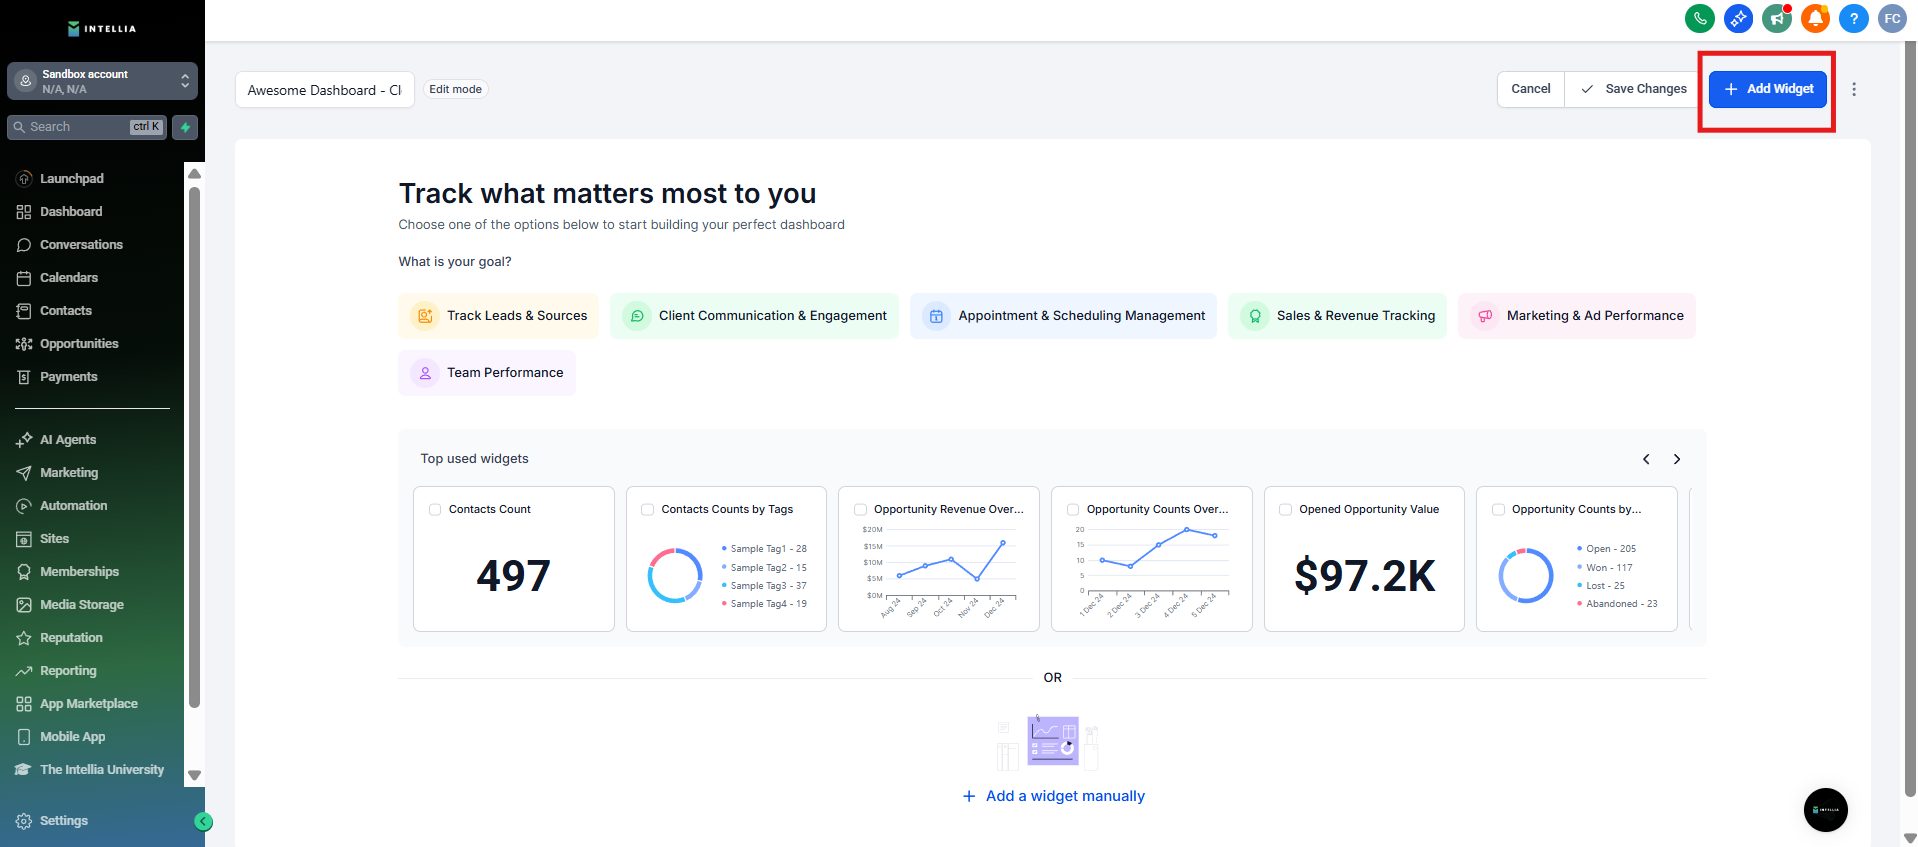The image size is (1918, 847).
Task: Collapse sidebar with the green arrow button
Action: coord(203,821)
